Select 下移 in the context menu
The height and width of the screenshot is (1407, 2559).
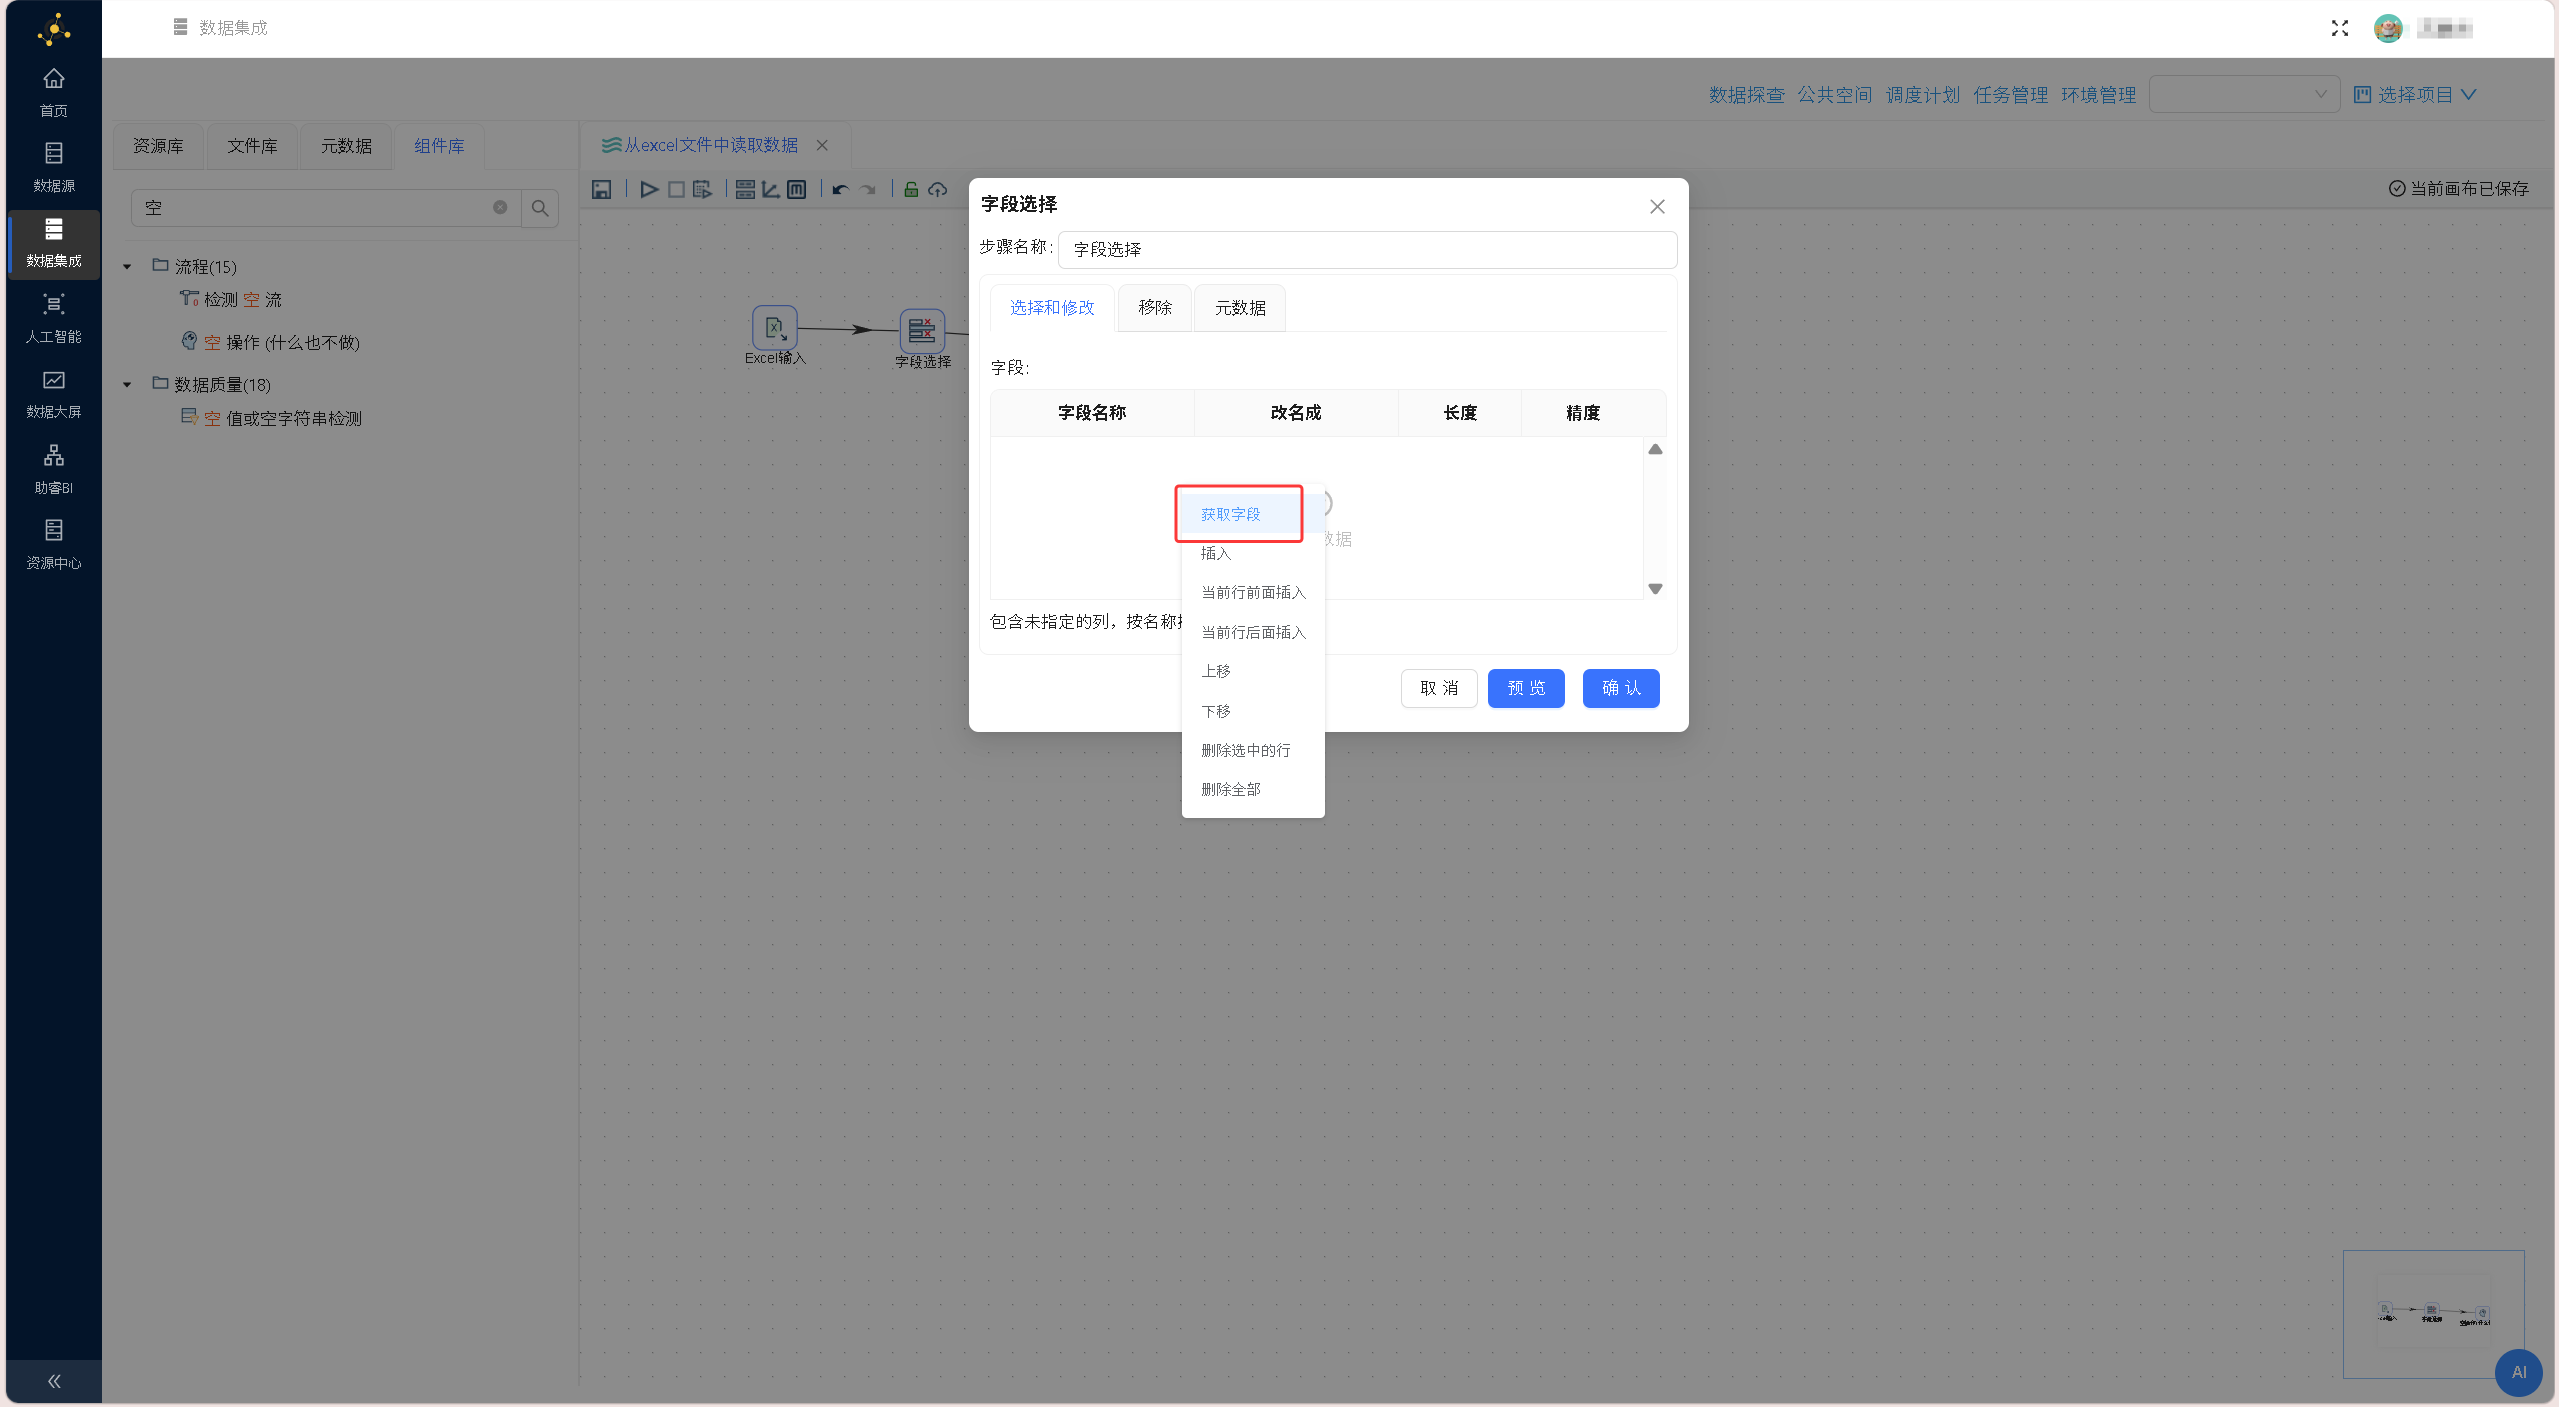(1252, 711)
